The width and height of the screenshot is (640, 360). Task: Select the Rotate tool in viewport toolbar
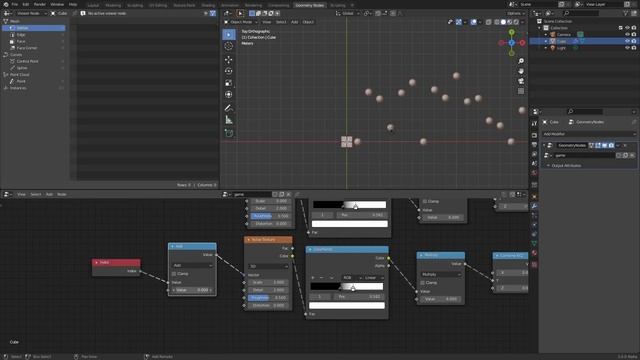click(x=229, y=71)
